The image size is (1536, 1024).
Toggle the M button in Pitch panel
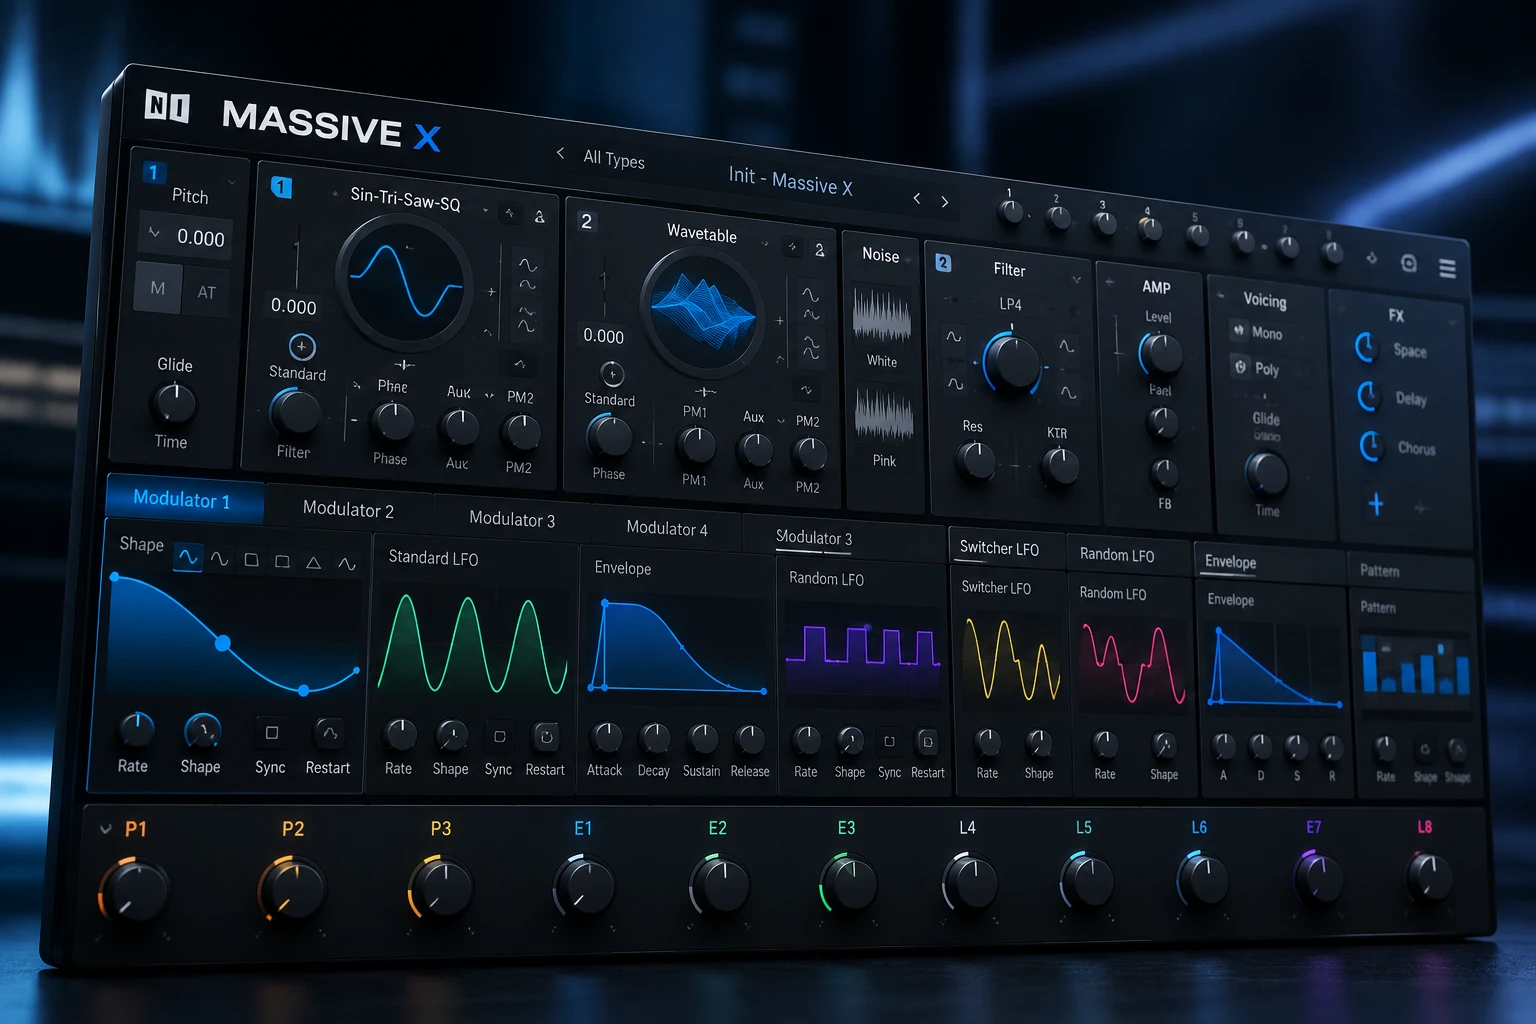click(x=158, y=288)
